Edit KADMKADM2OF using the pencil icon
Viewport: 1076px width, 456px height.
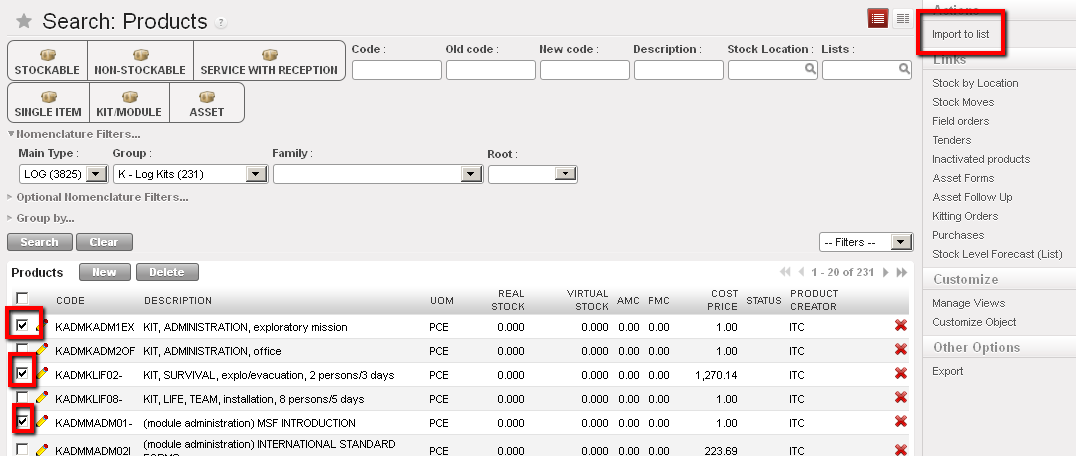point(42,349)
